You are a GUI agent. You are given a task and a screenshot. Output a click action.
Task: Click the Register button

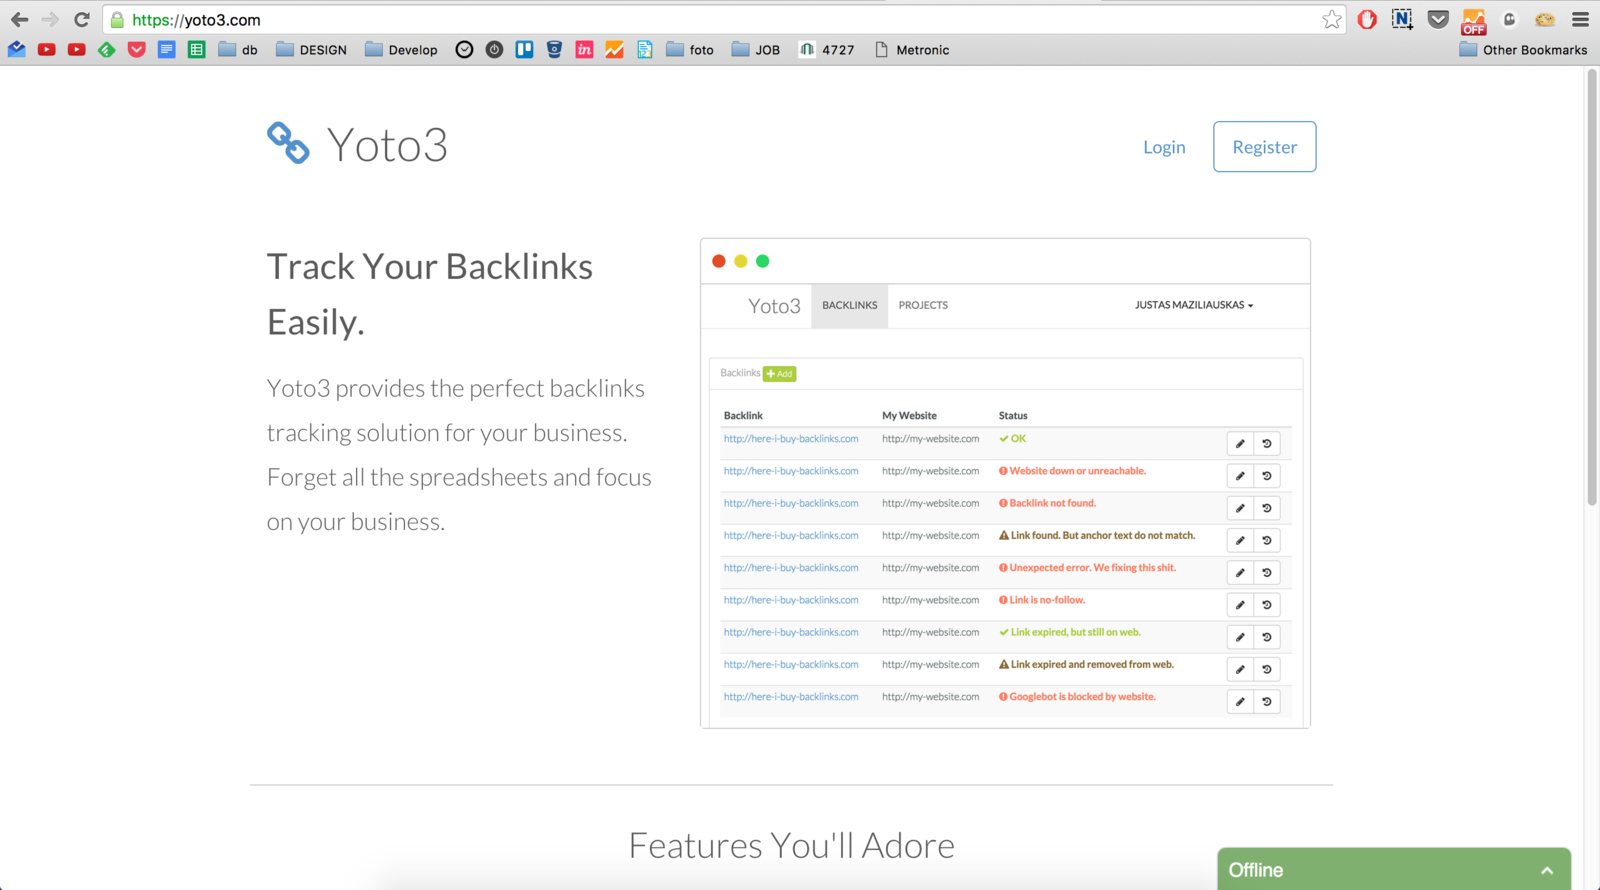click(x=1264, y=147)
